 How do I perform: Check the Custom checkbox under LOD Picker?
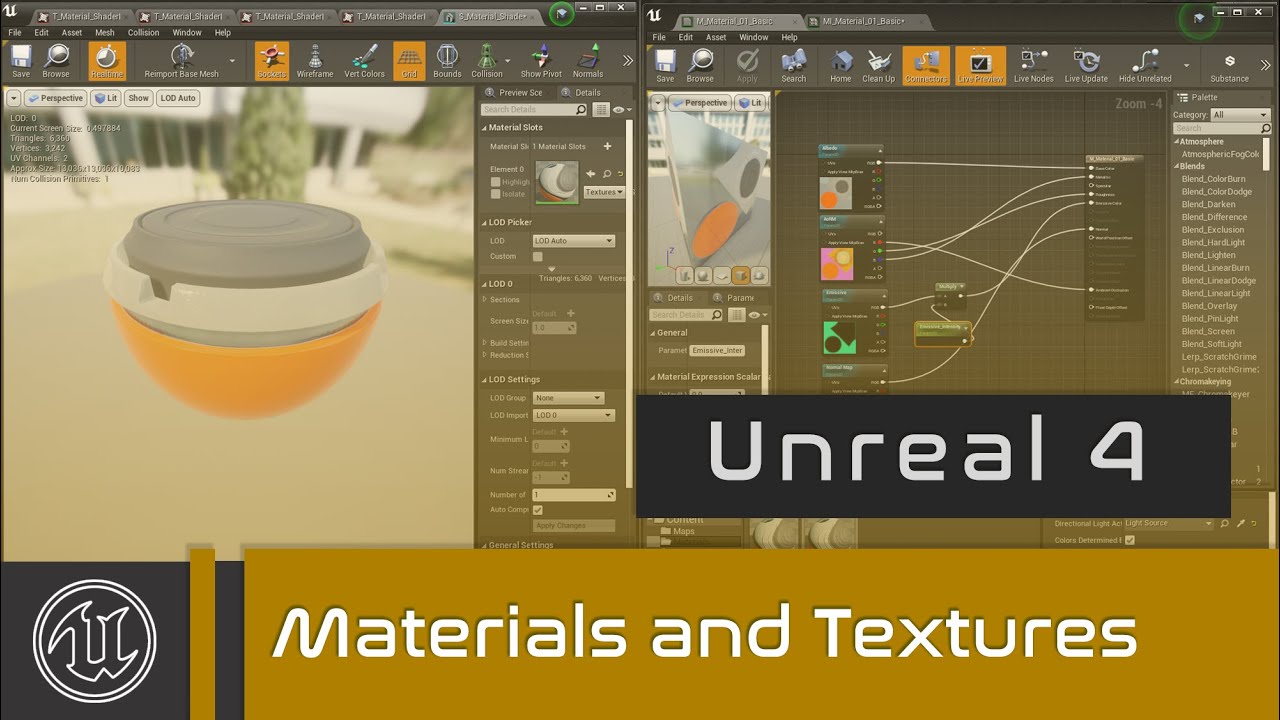pyautogui.click(x=537, y=256)
